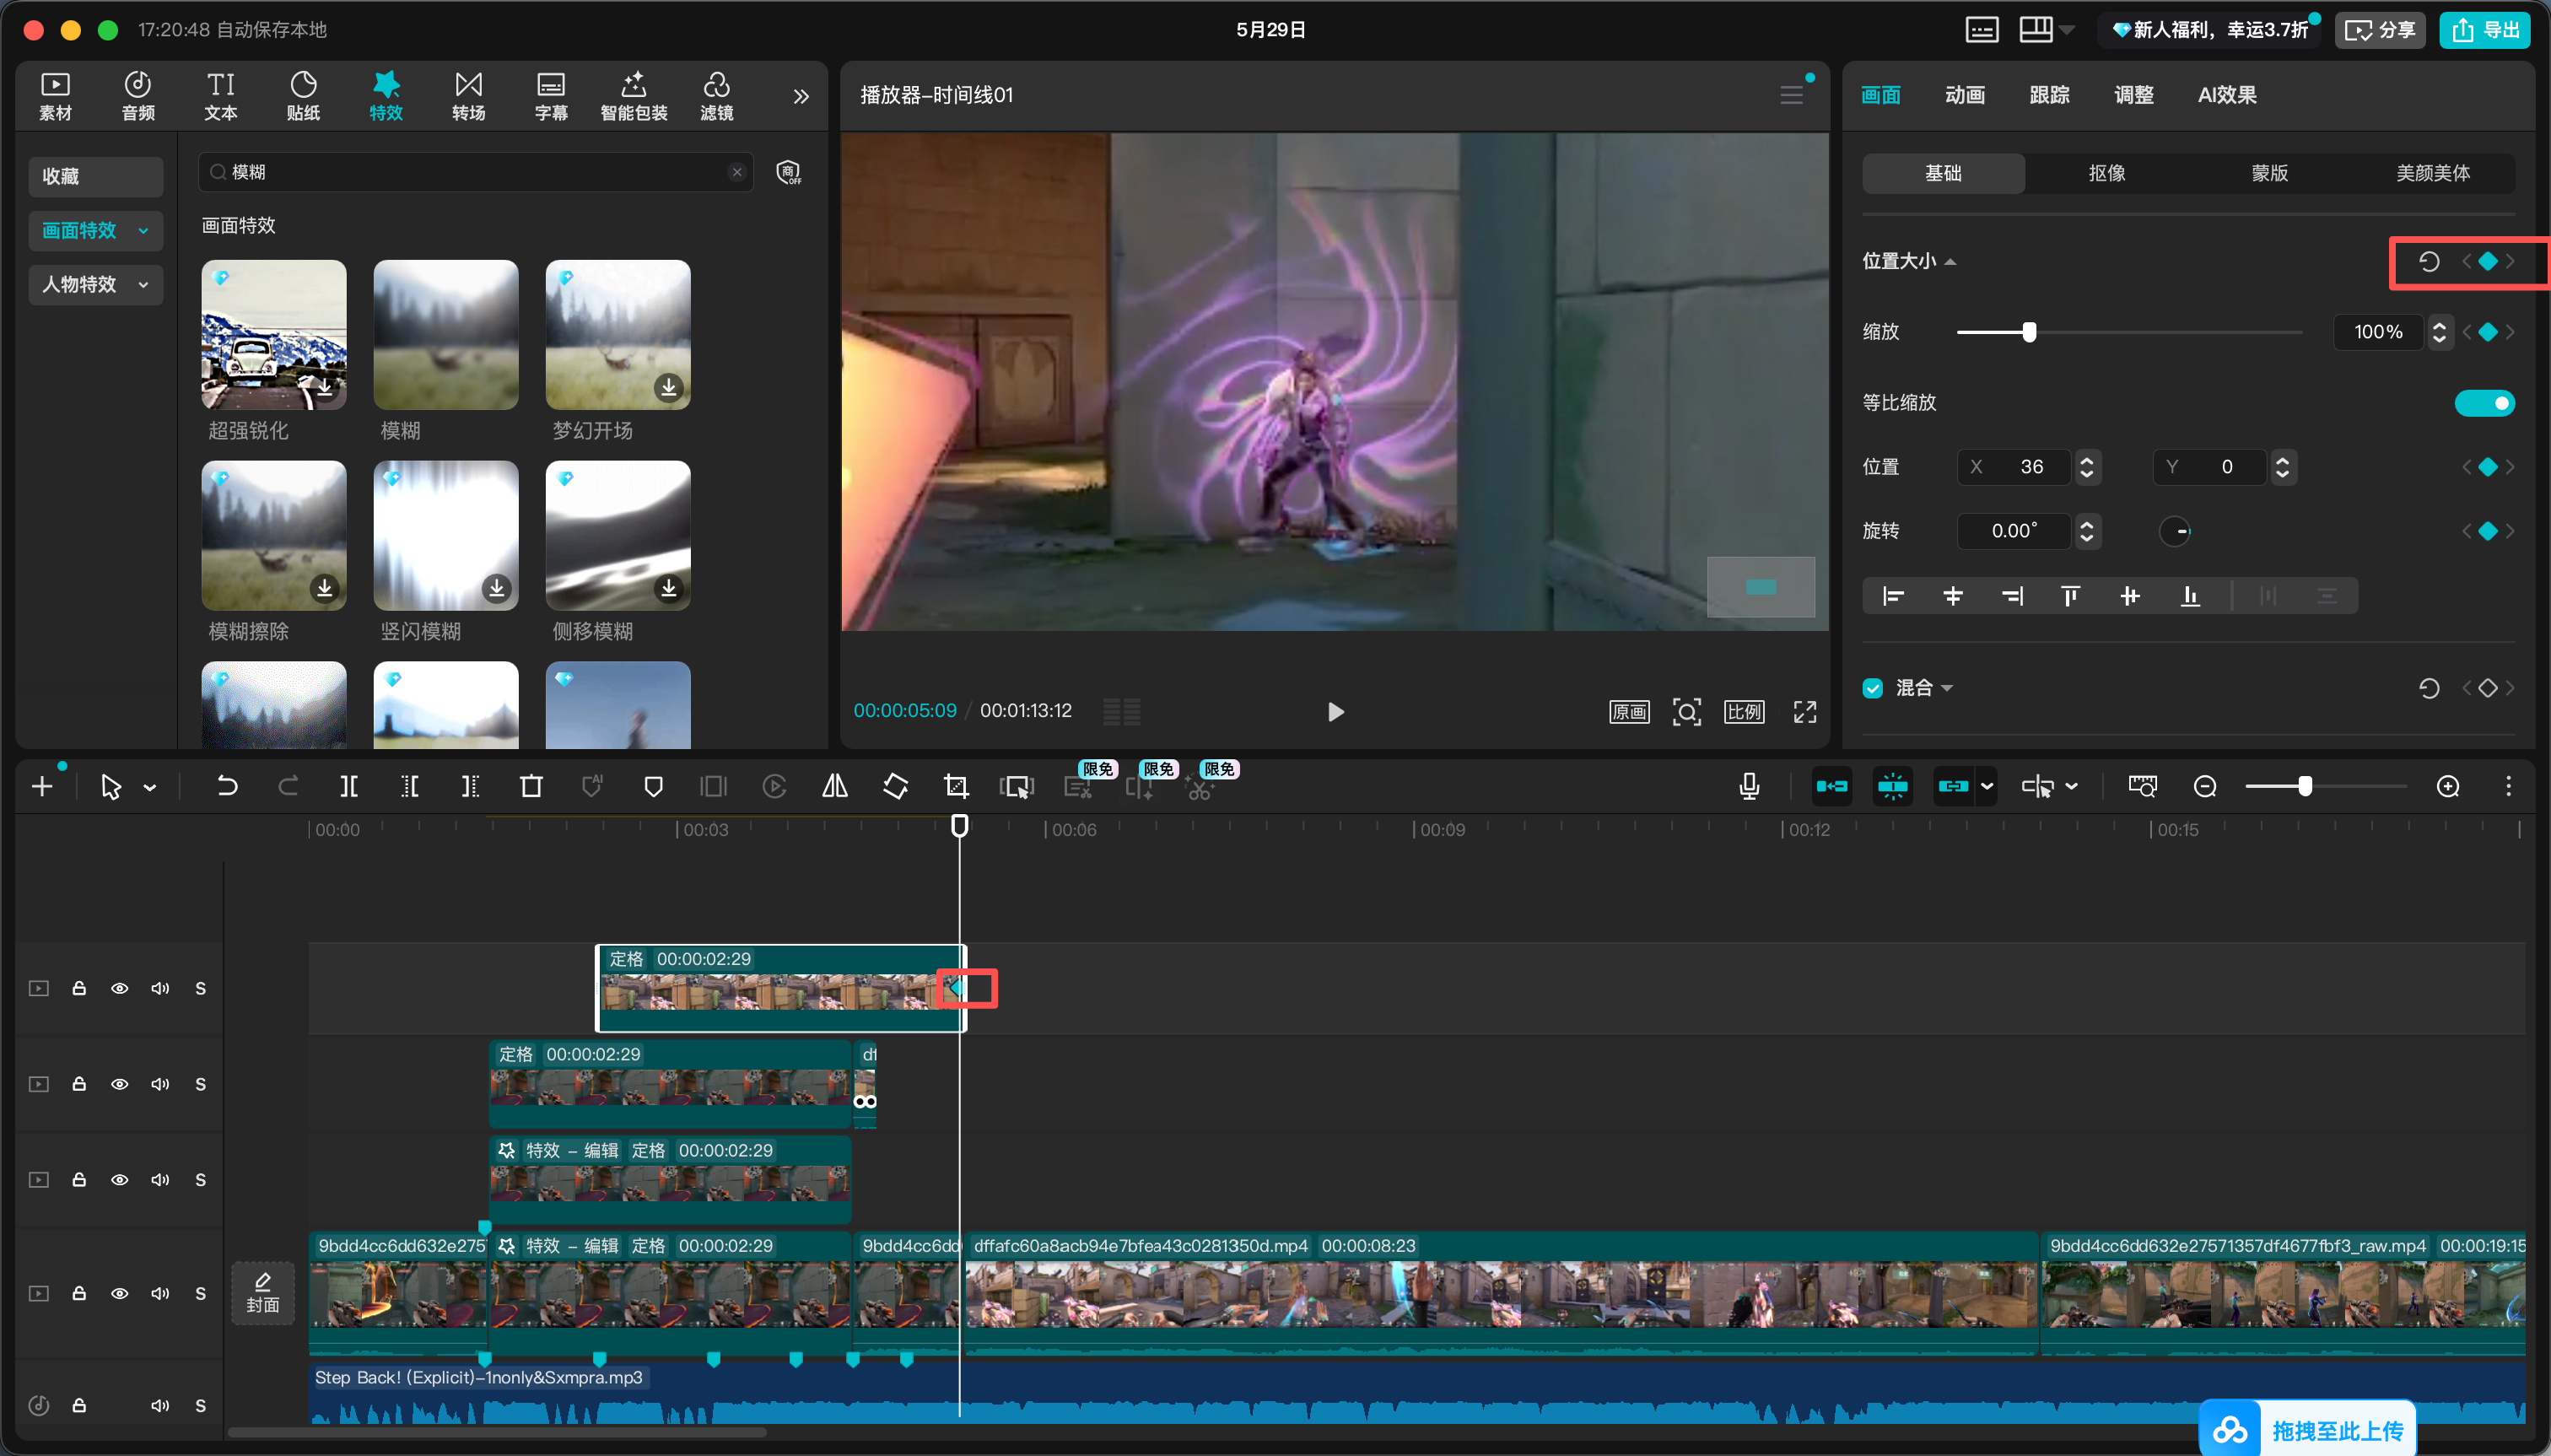The height and width of the screenshot is (1456, 2551).
Task: Click the add track plus icon
Action: 42,787
